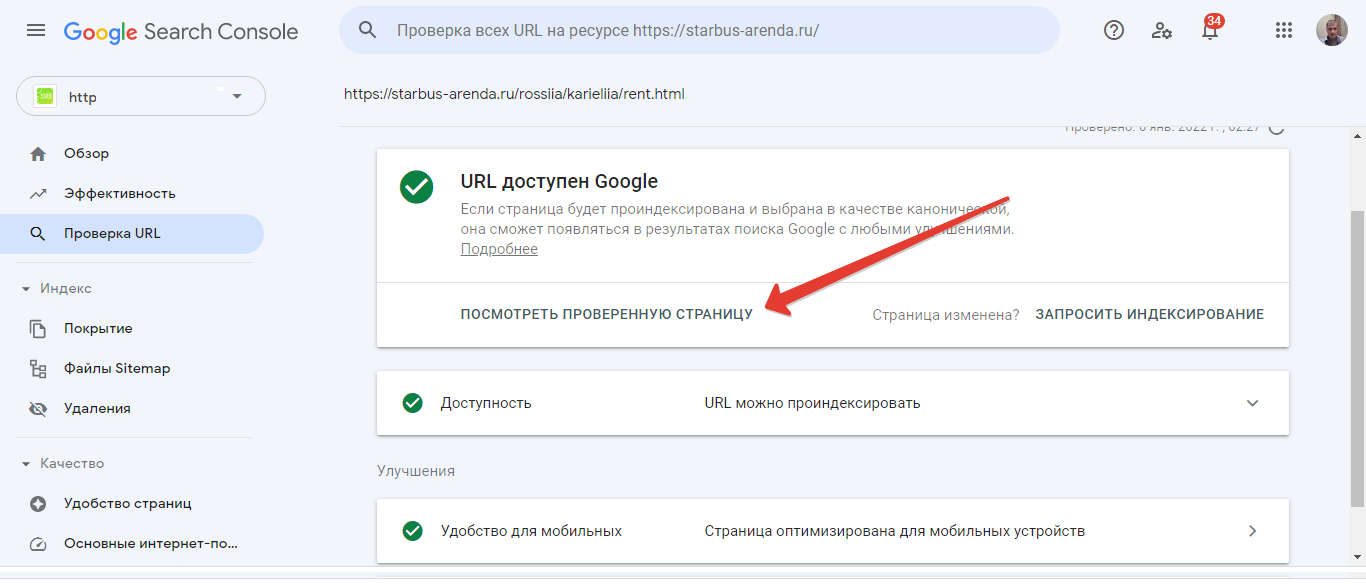Click the green check beside 'URL доступен Google'
This screenshot has width=1366, height=584.
tap(417, 187)
